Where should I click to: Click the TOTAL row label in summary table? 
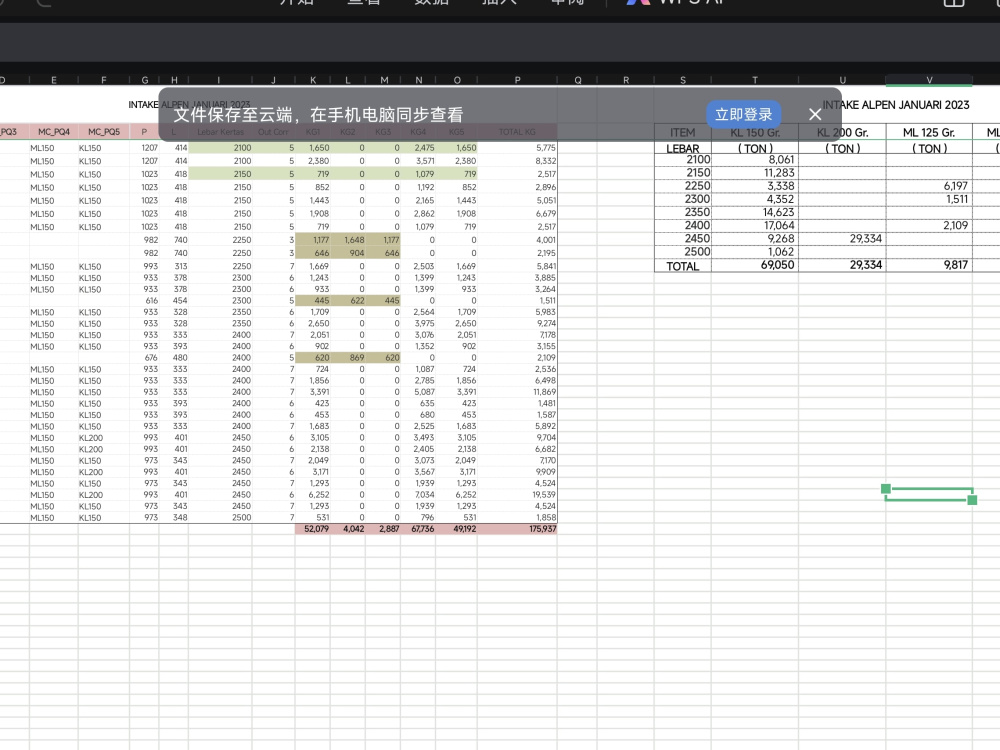[682, 266]
